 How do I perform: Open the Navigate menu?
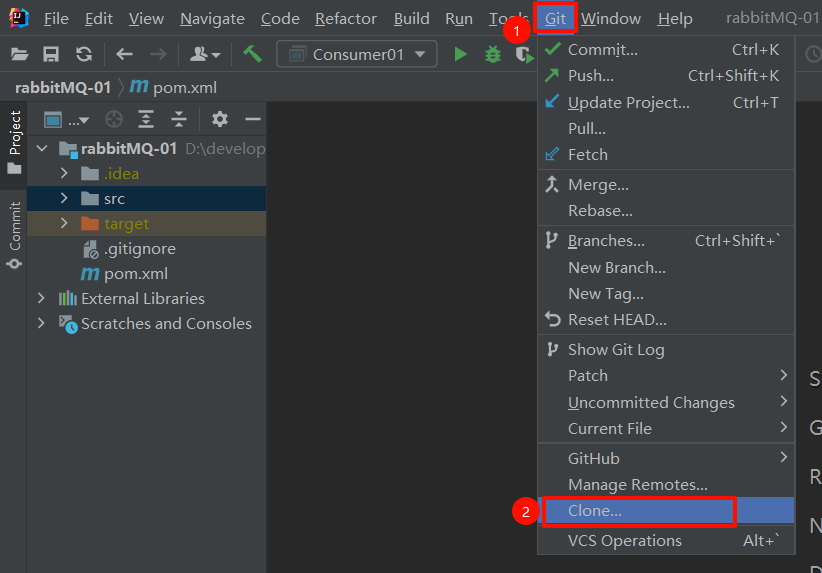[x=212, y=19]
